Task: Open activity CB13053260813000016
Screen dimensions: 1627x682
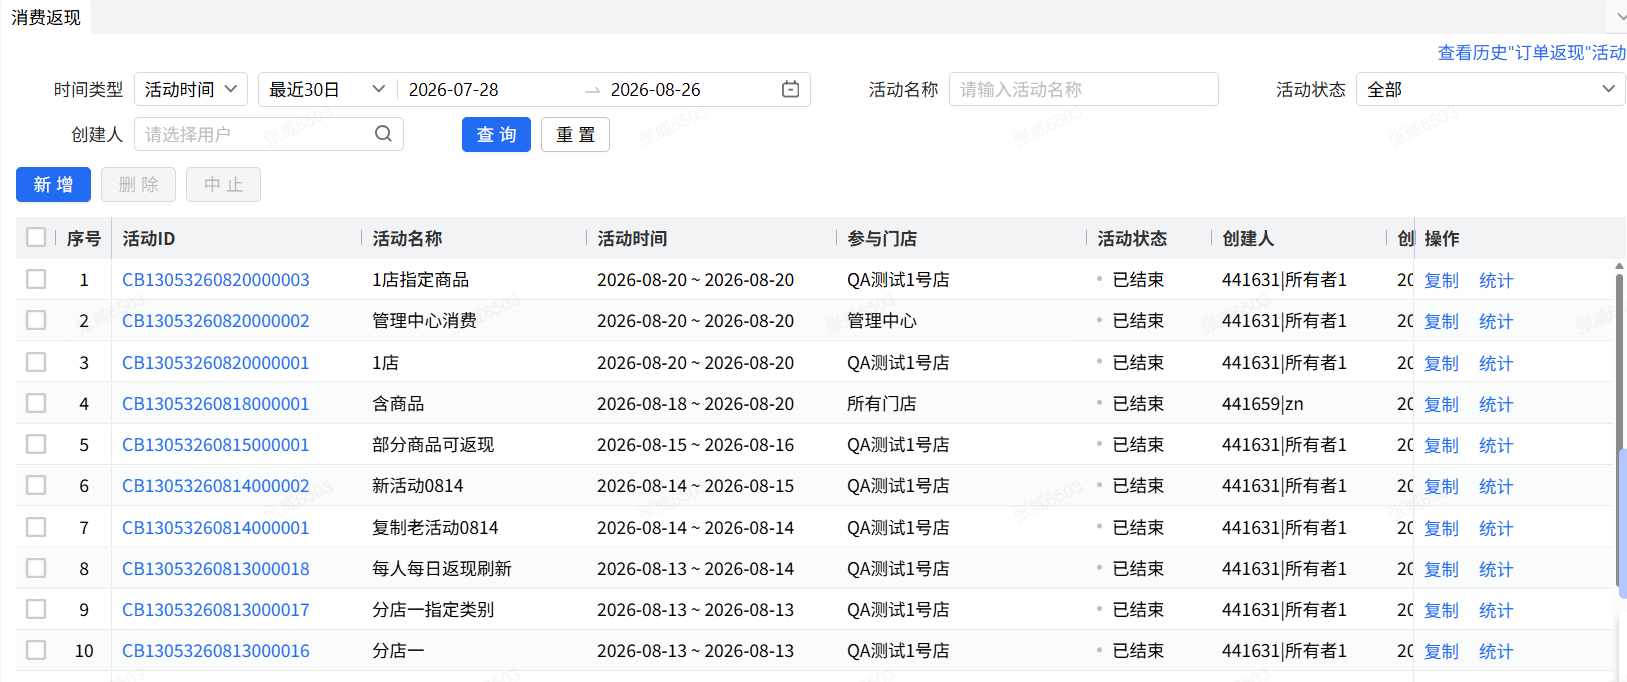Action: [216, 651]
